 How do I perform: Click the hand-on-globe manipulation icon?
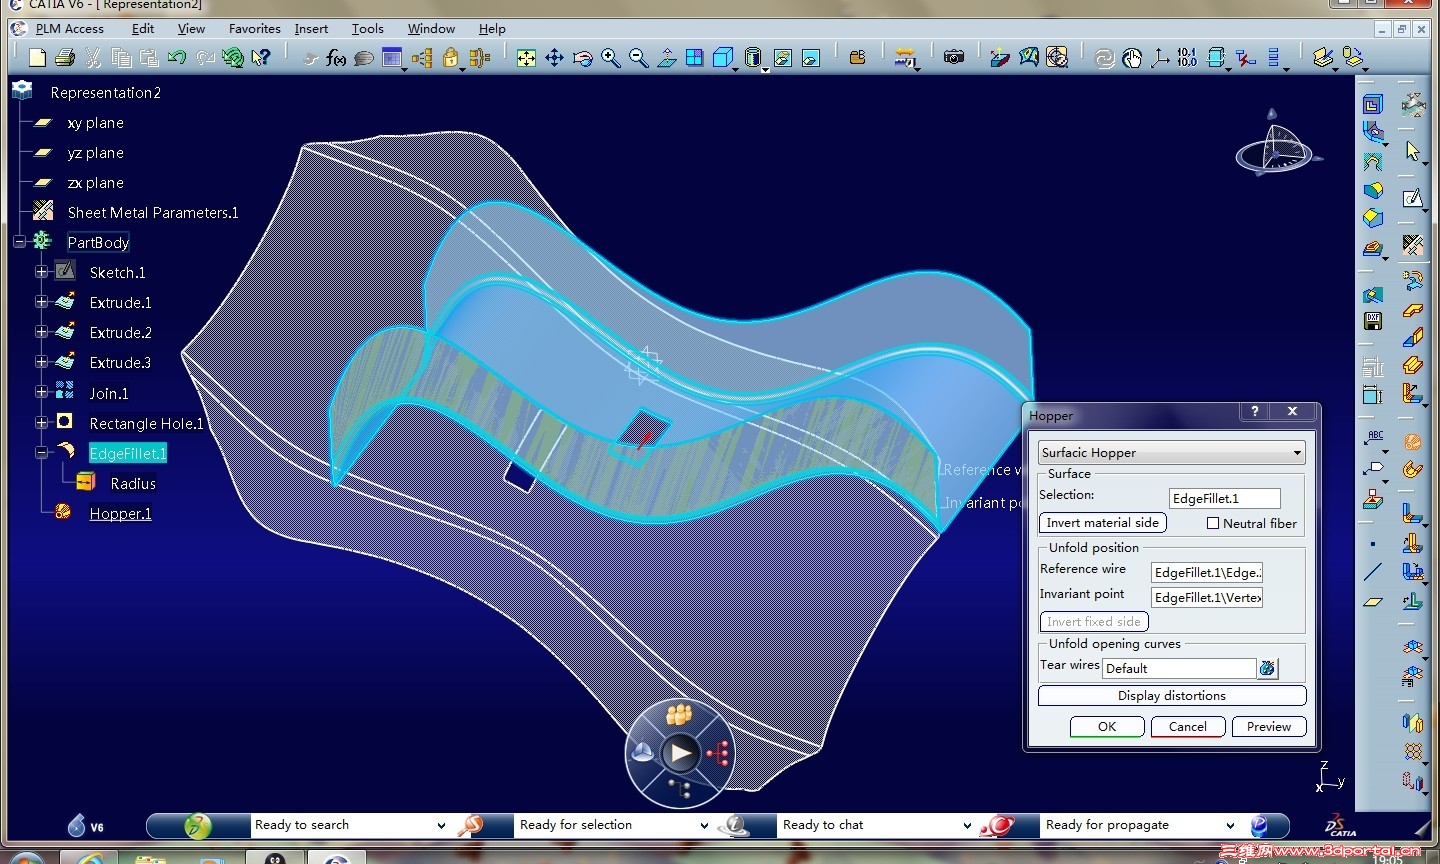(1132, 58)
